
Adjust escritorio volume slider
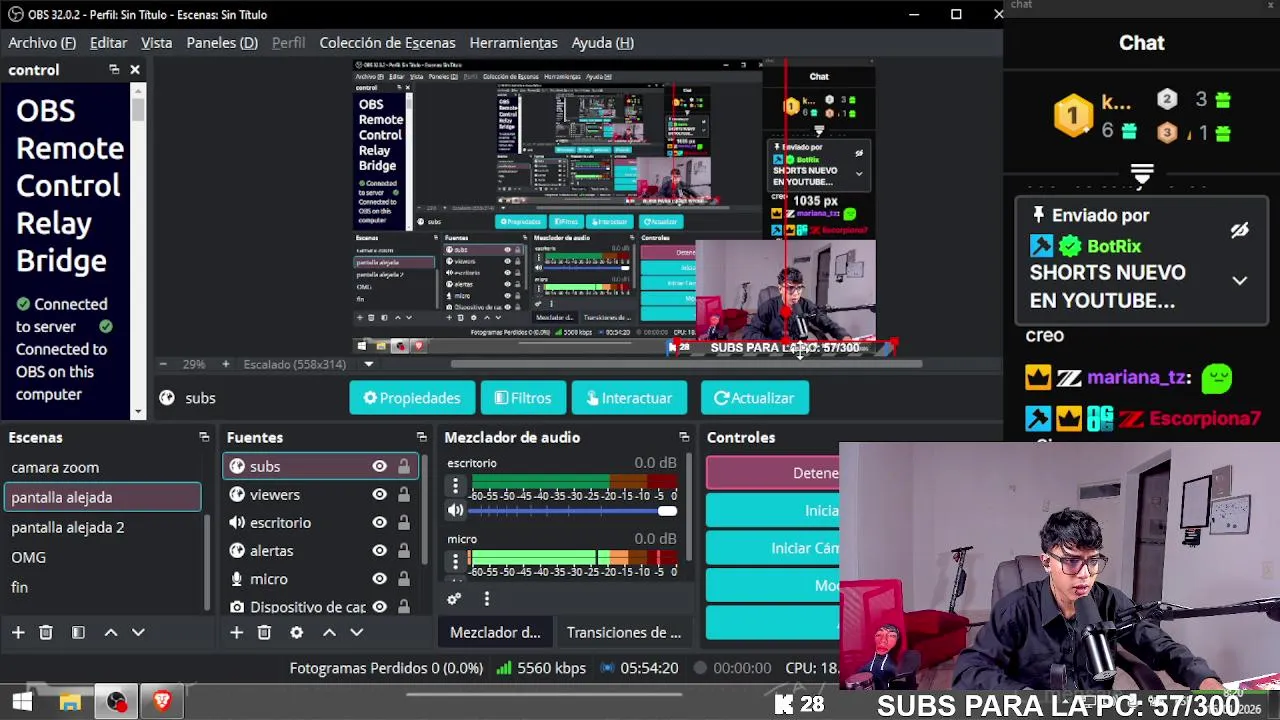click(x=572, y=511)
